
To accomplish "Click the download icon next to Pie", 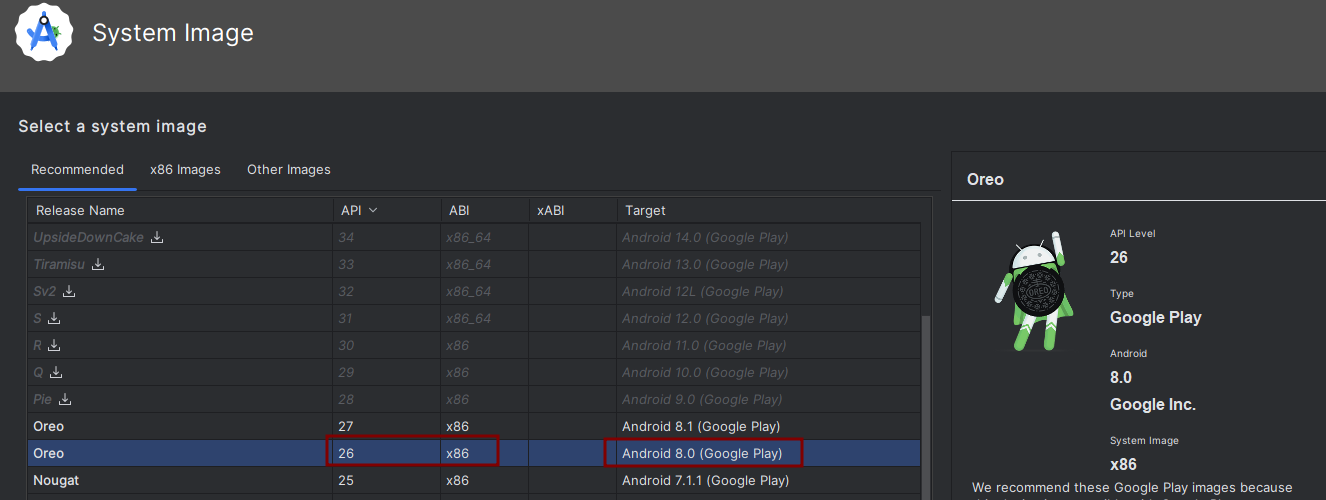I will point(65,400).
